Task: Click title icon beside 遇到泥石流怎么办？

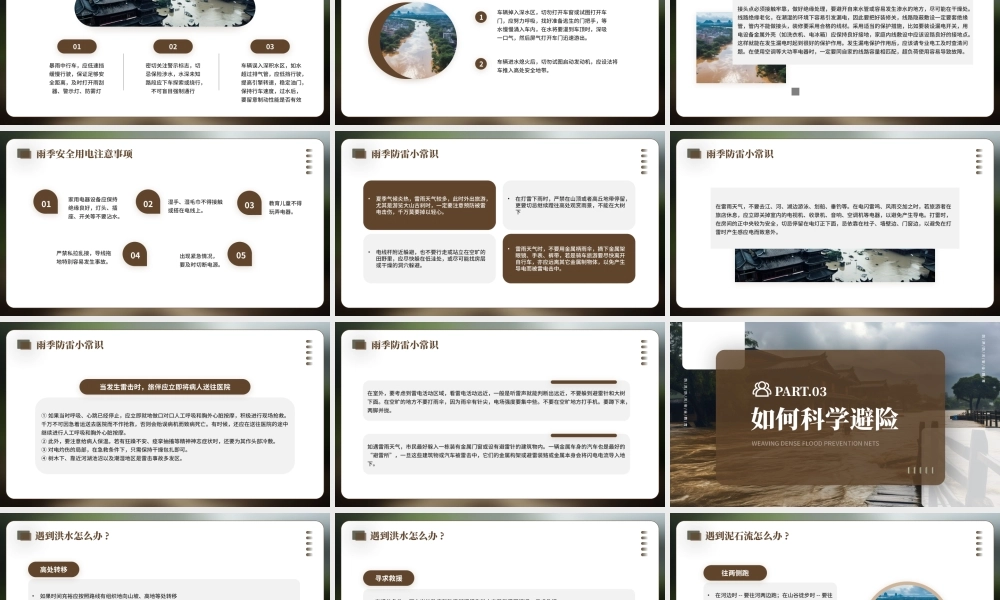Action: coord(694,536)
